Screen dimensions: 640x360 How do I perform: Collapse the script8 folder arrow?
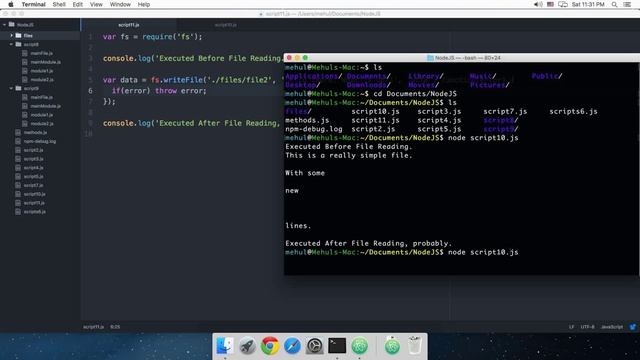[11, 44]
